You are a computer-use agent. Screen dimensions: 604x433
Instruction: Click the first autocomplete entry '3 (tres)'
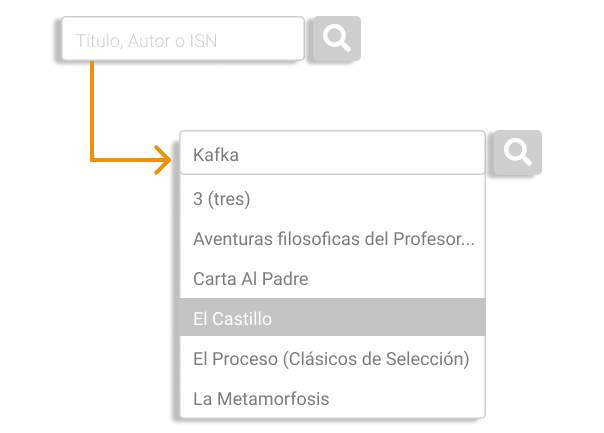221,199
